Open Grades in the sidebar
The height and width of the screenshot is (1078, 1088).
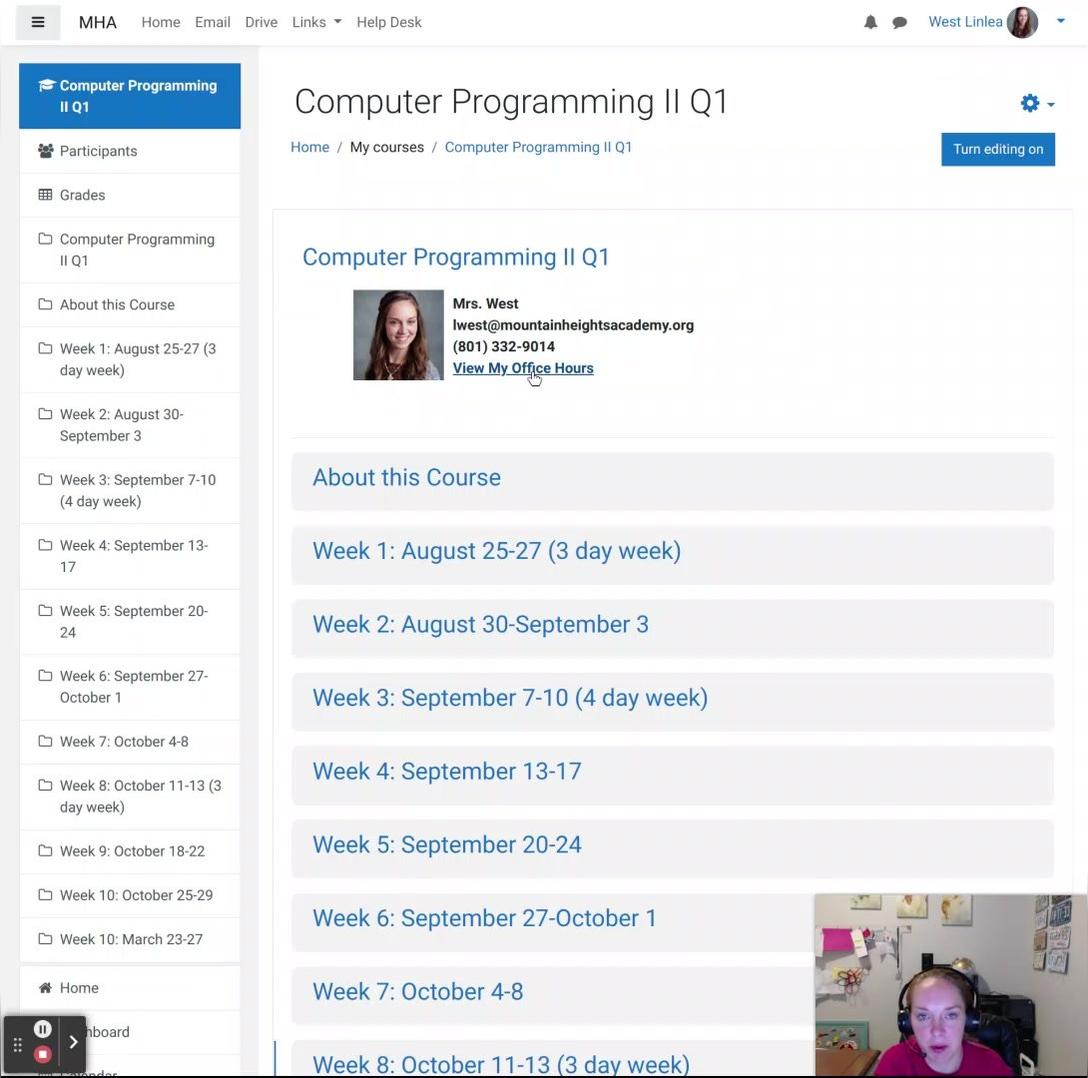click(x=82, y=195)
